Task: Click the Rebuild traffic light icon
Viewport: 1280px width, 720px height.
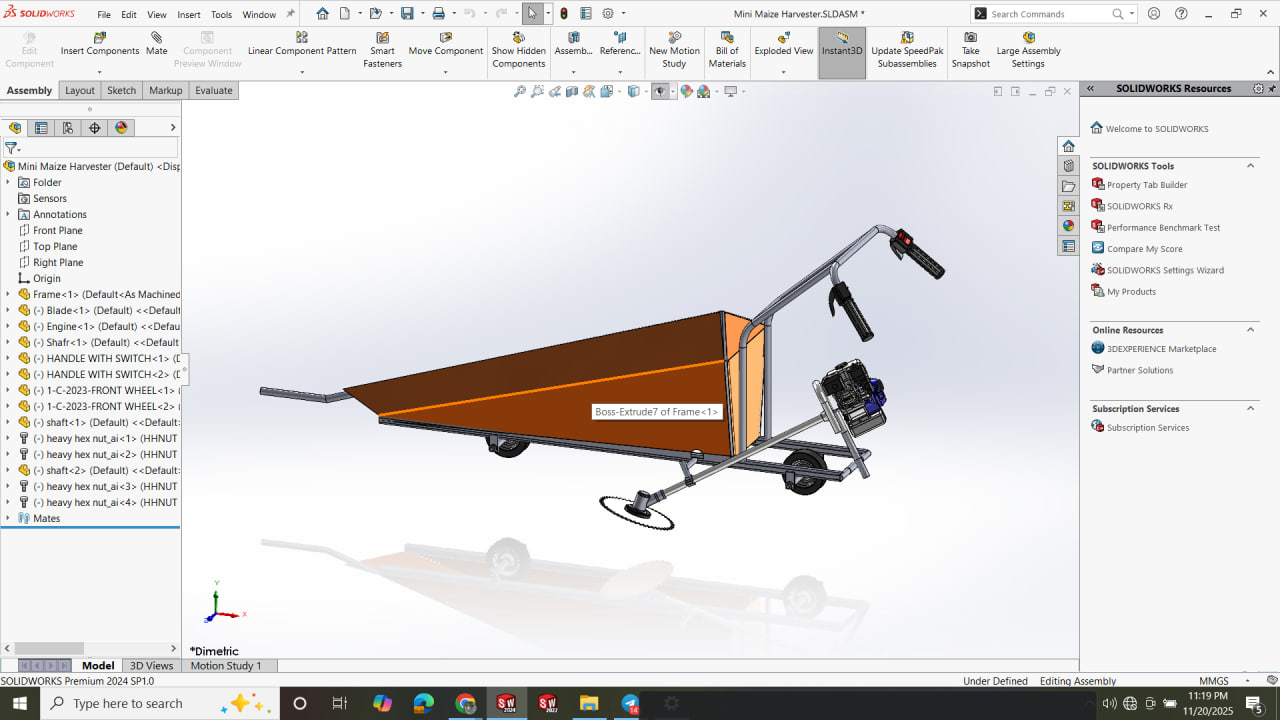Action: coord(564,14)
